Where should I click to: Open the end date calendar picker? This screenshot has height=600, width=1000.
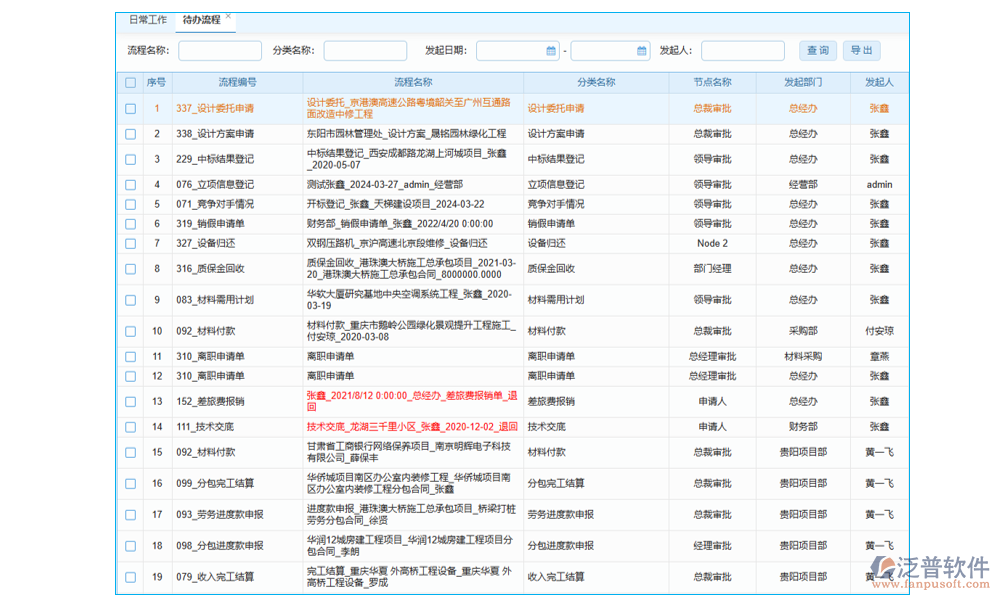click(642, 51)
